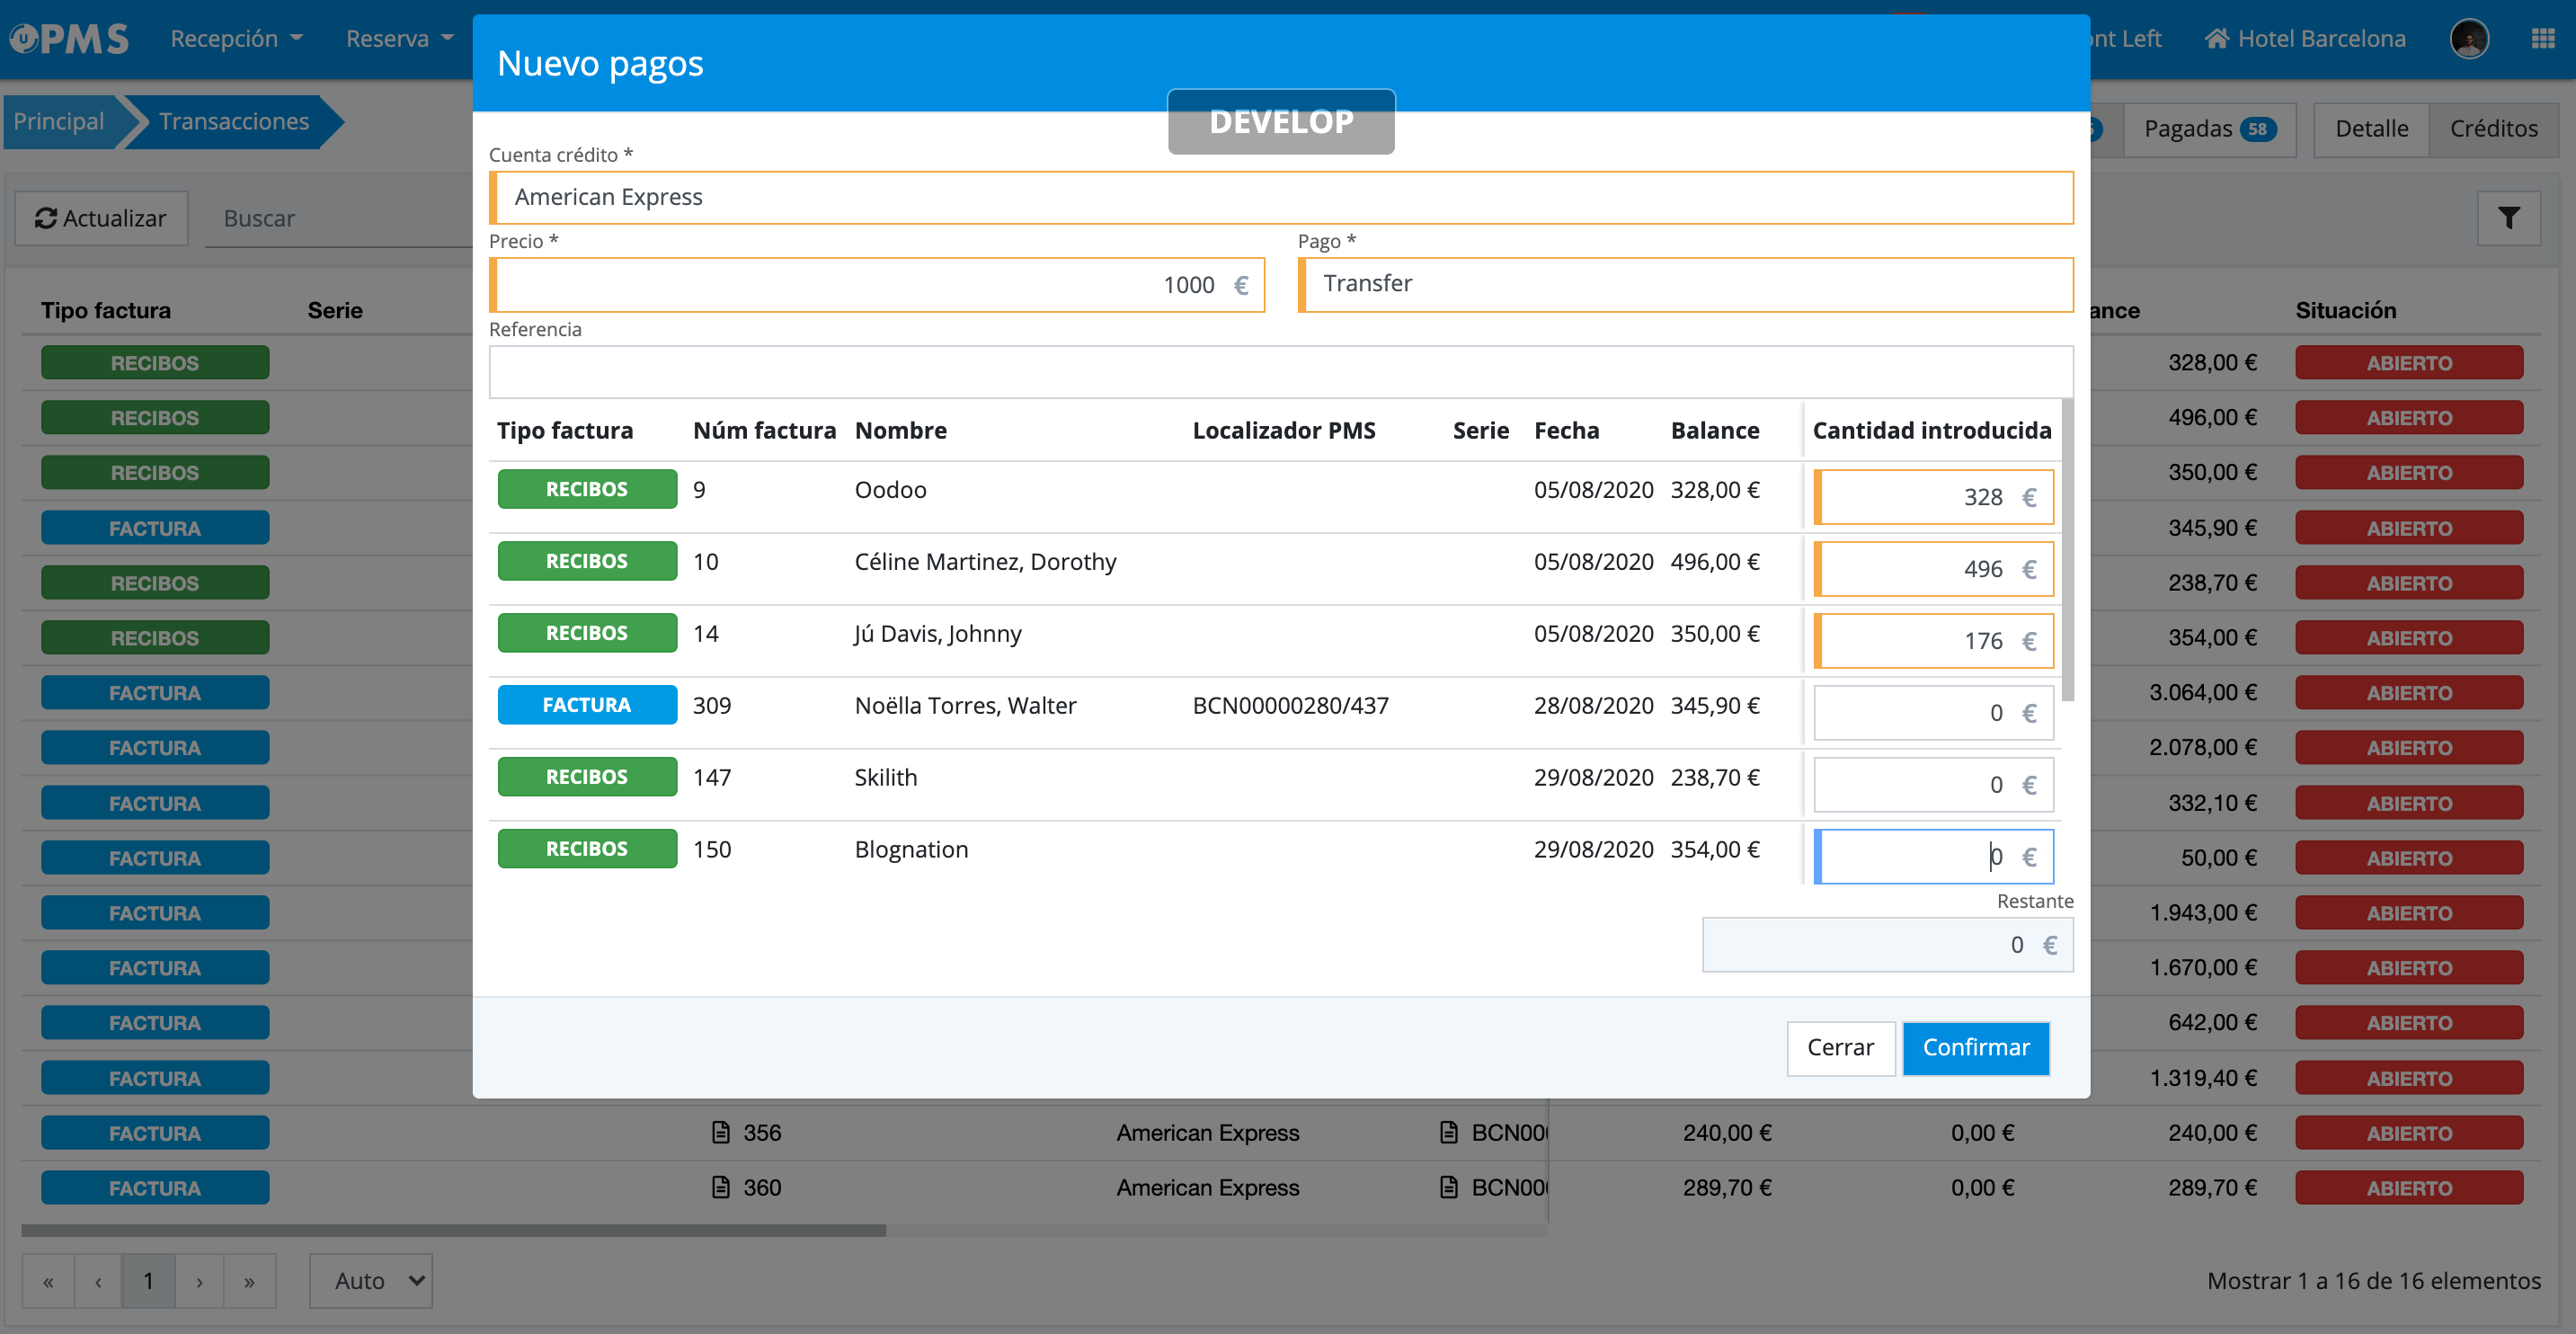This screenshot has width=2576, height=1334.
Task: Click RECIBOS badge for invoice 9
Action: tap(587, 489)
